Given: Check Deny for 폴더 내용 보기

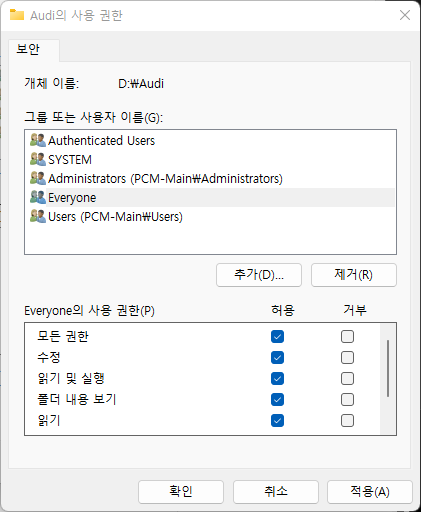Looking at the screenshot, I should point(347,400).
